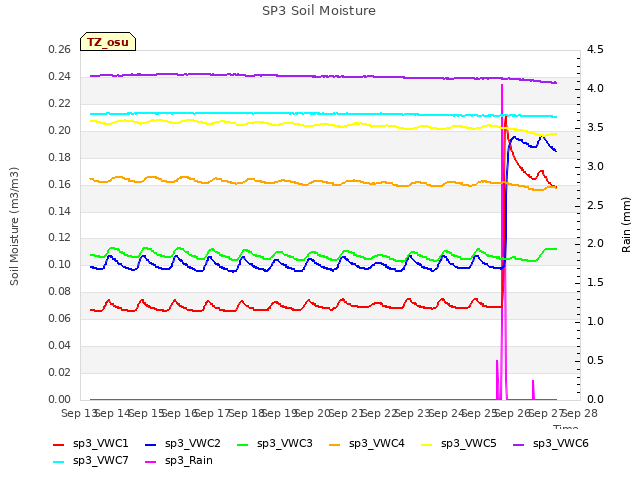The height and width of the screenshot is (480, 640).
Task: Click the 0.26 left axis tick label
Action: (x=59, y=50)
